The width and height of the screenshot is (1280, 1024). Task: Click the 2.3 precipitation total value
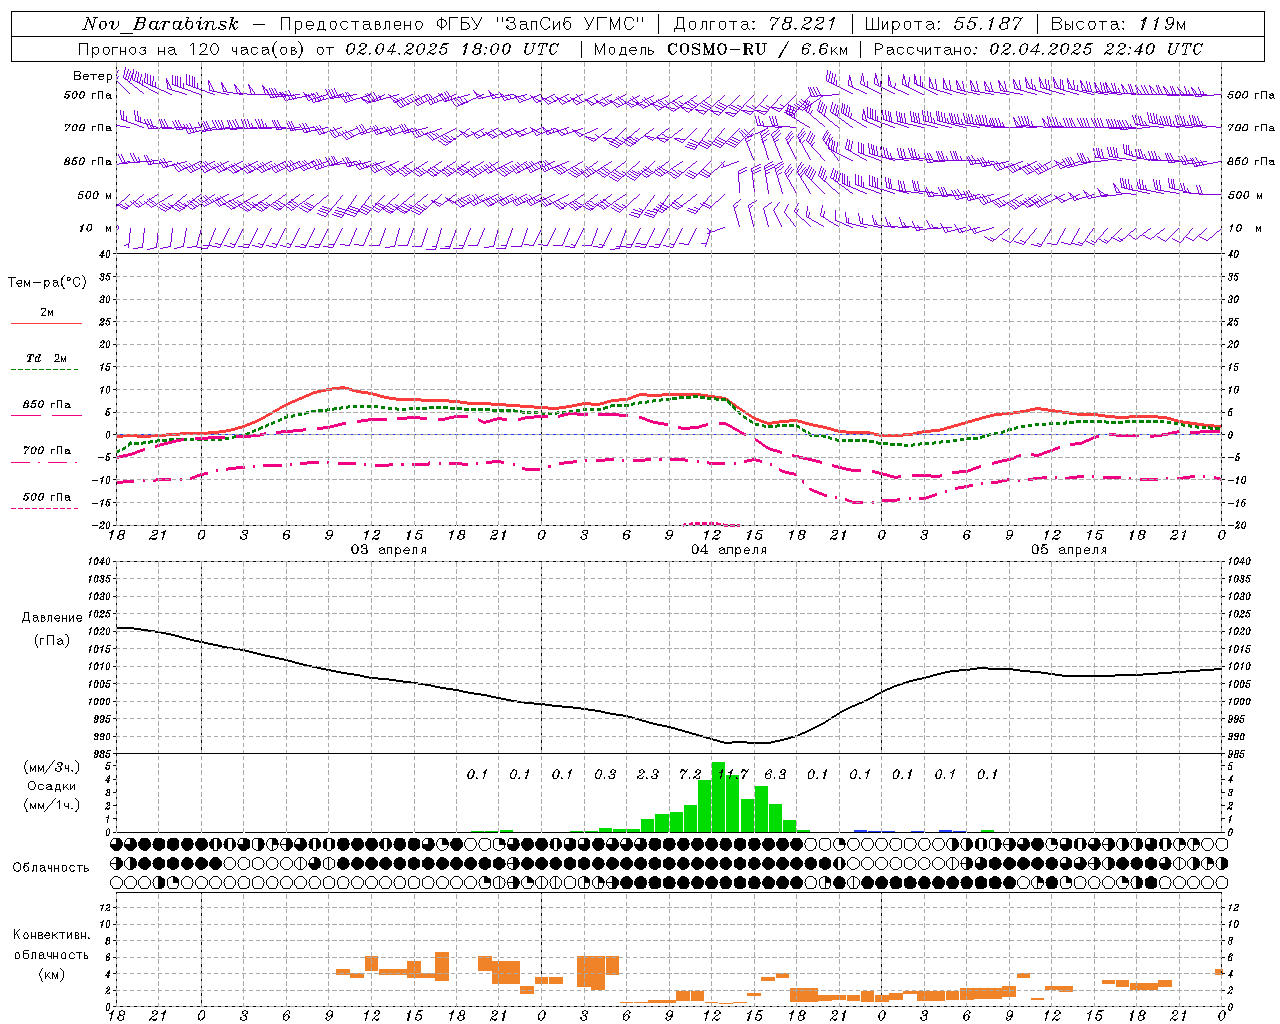(648, 774)
